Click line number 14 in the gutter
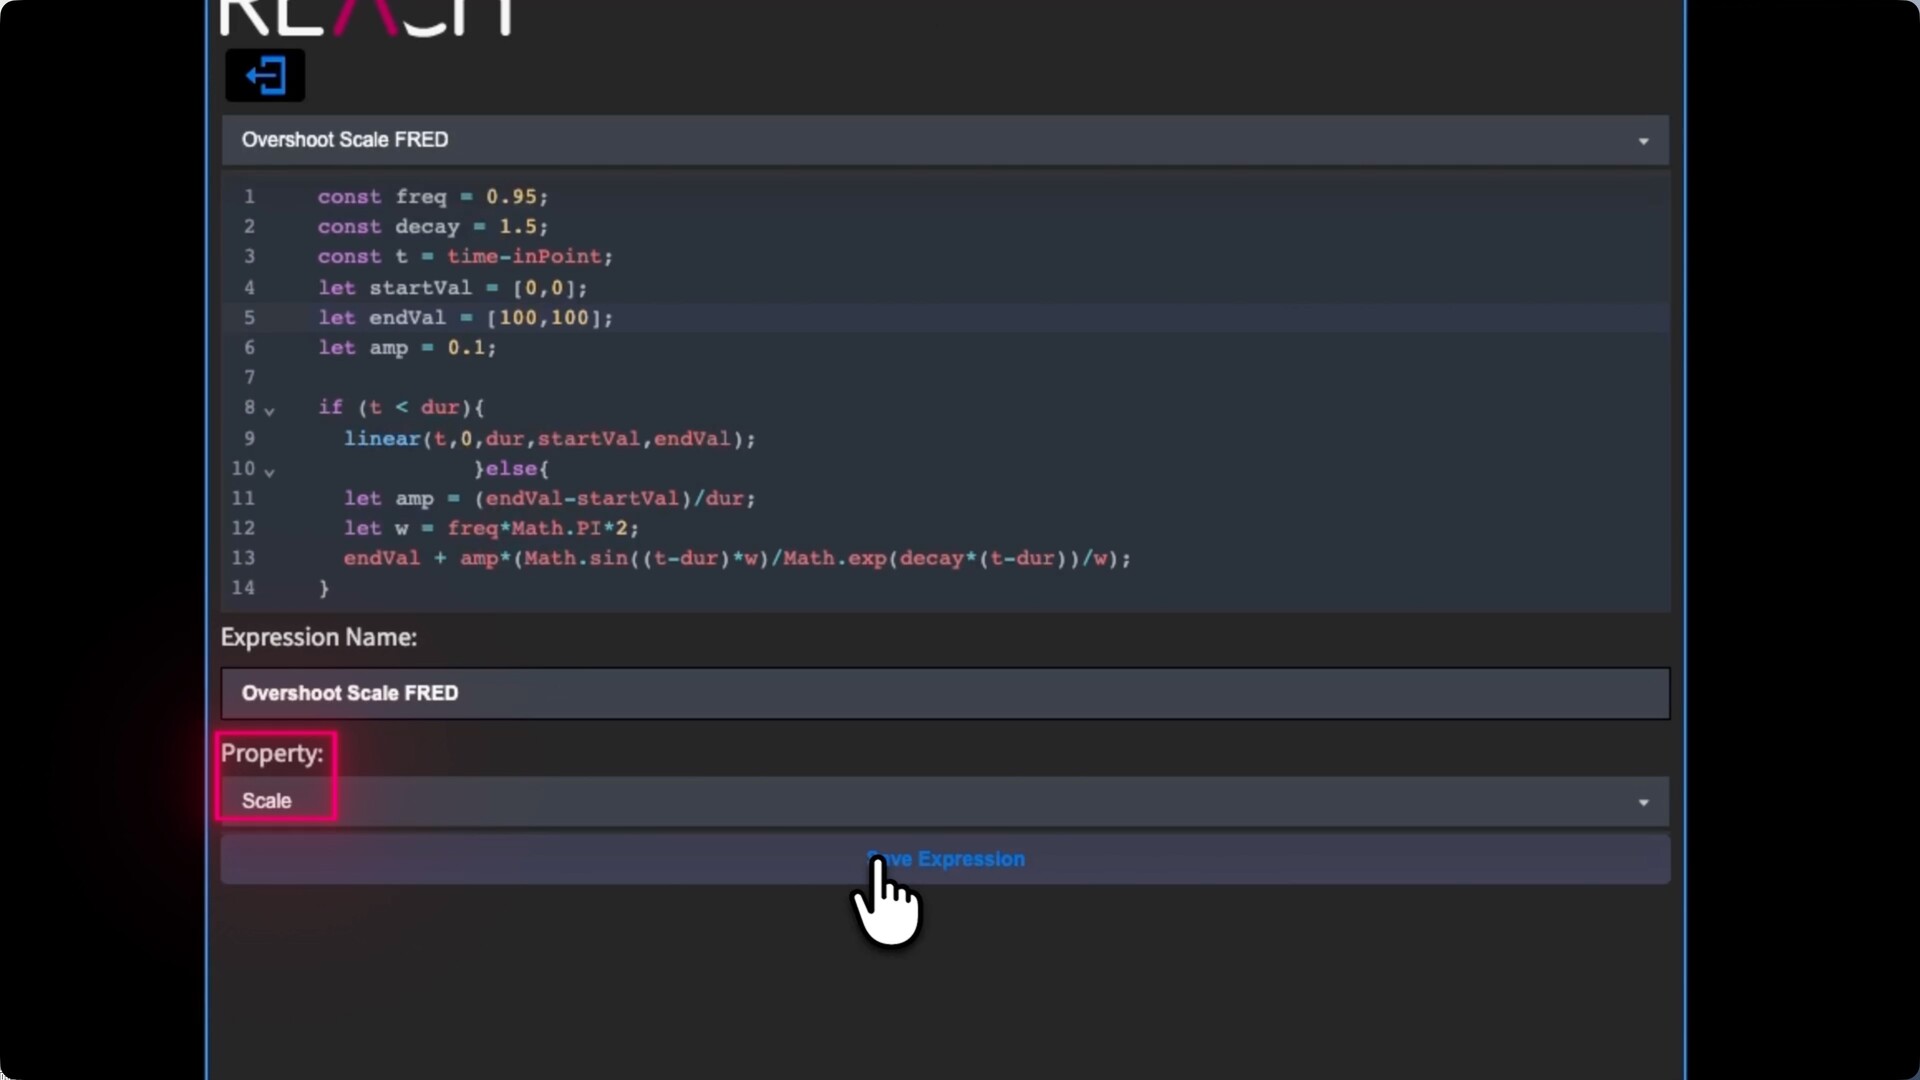1920x1080 pixels. click(243, 588)
